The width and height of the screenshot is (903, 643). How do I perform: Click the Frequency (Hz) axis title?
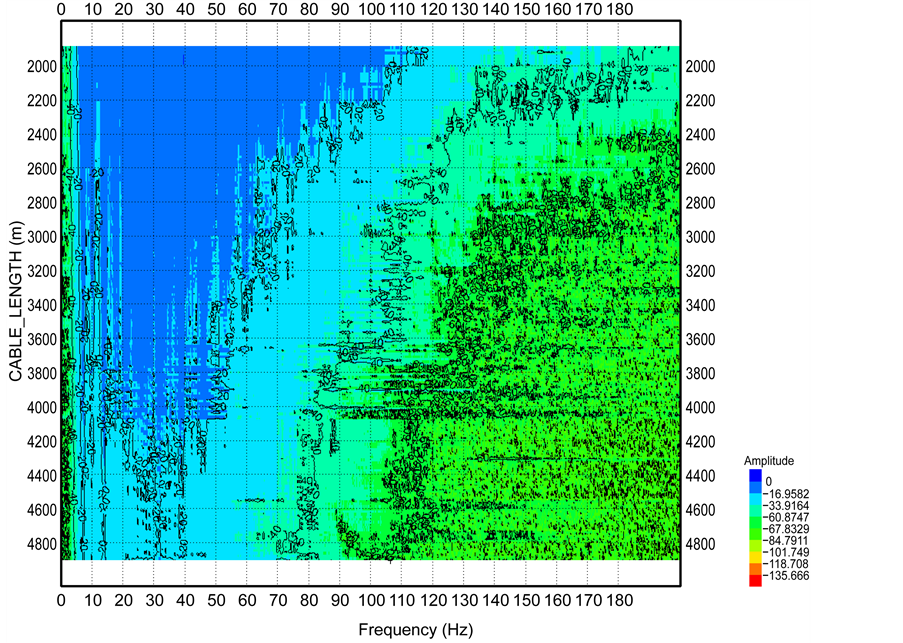coord(415,630)
